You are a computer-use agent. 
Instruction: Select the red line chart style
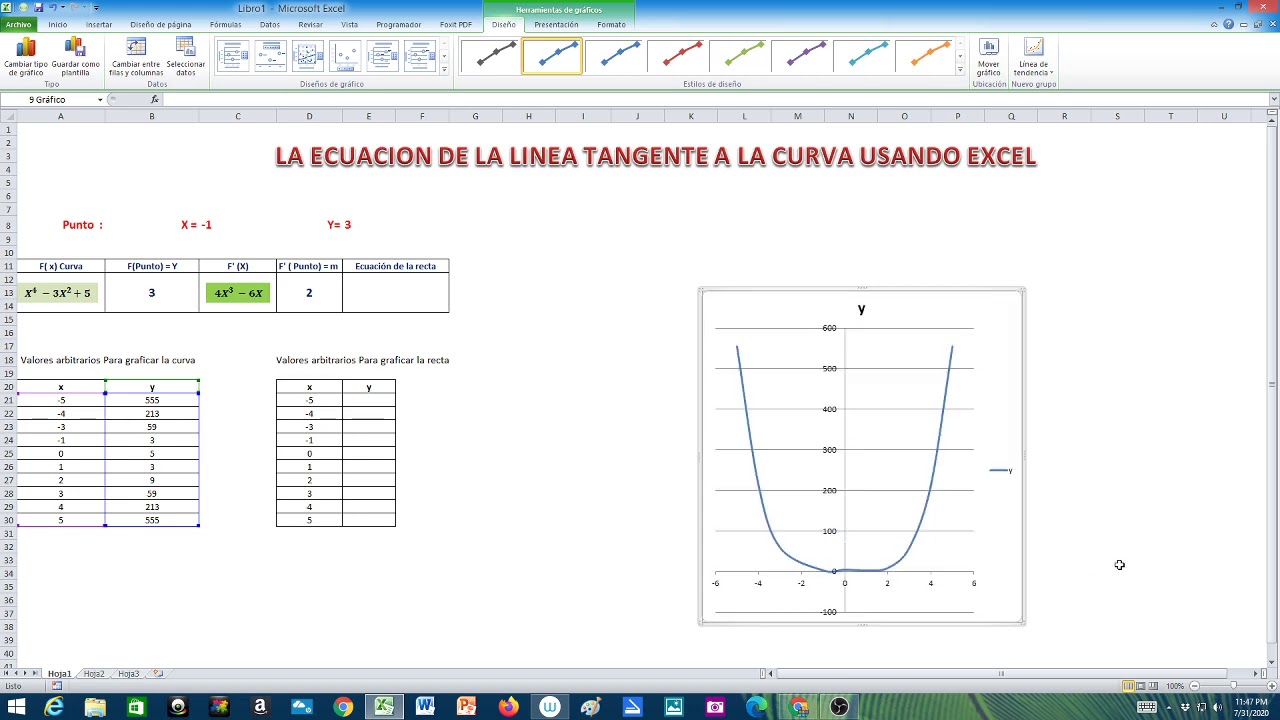(x=676, y=56)
